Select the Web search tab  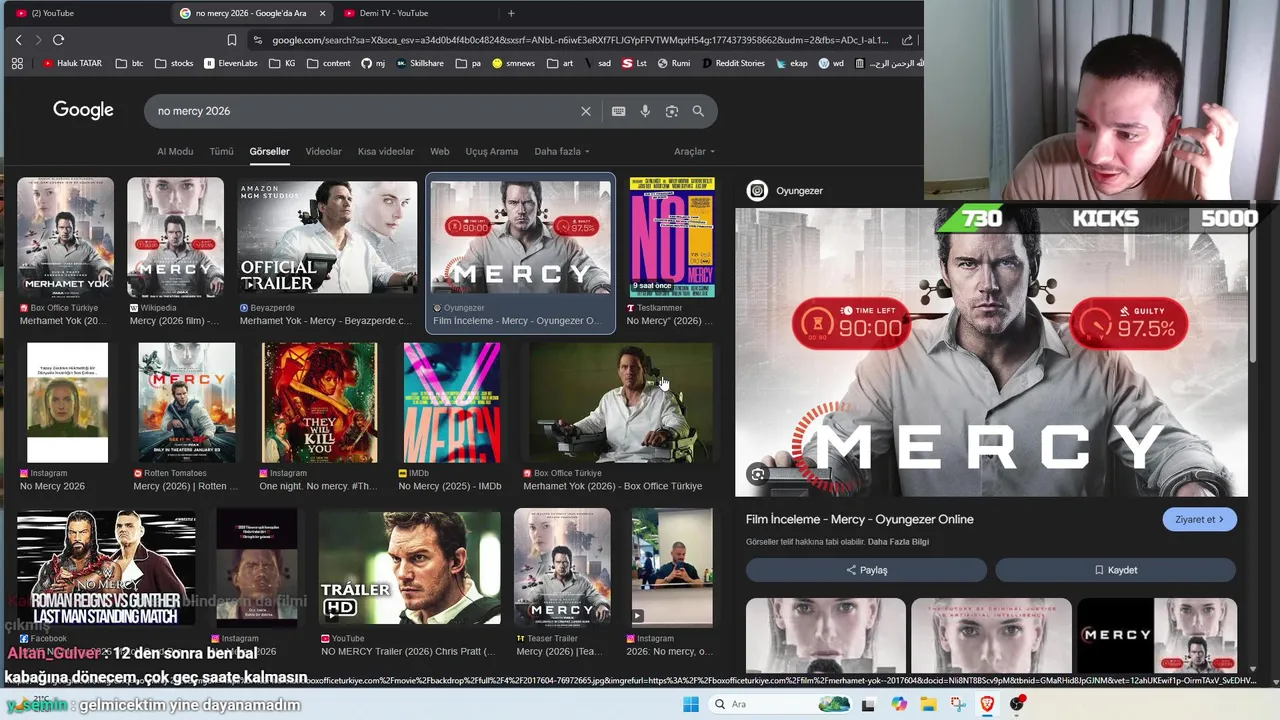click(x=440, y=151)
